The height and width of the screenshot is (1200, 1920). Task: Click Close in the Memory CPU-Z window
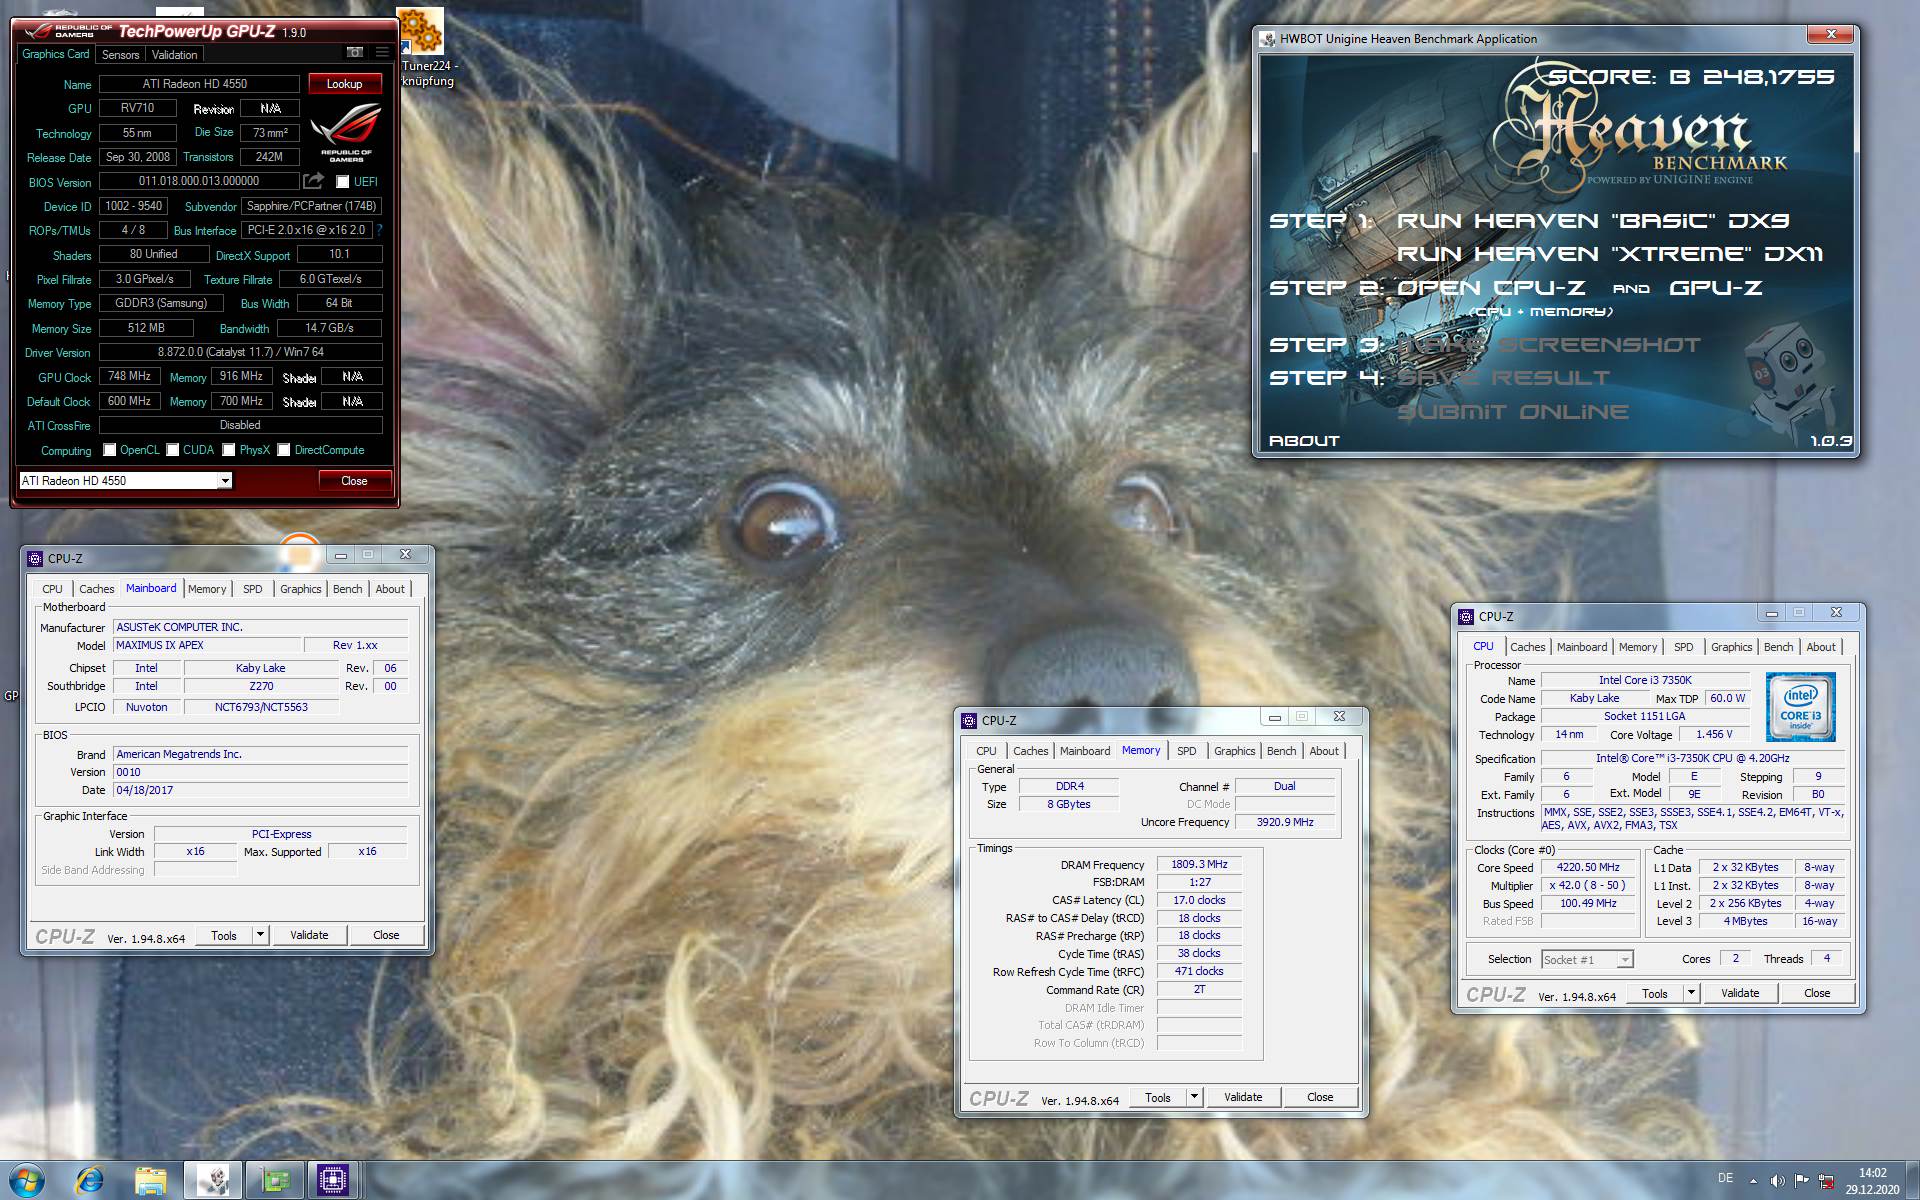pos(1320,1097)
